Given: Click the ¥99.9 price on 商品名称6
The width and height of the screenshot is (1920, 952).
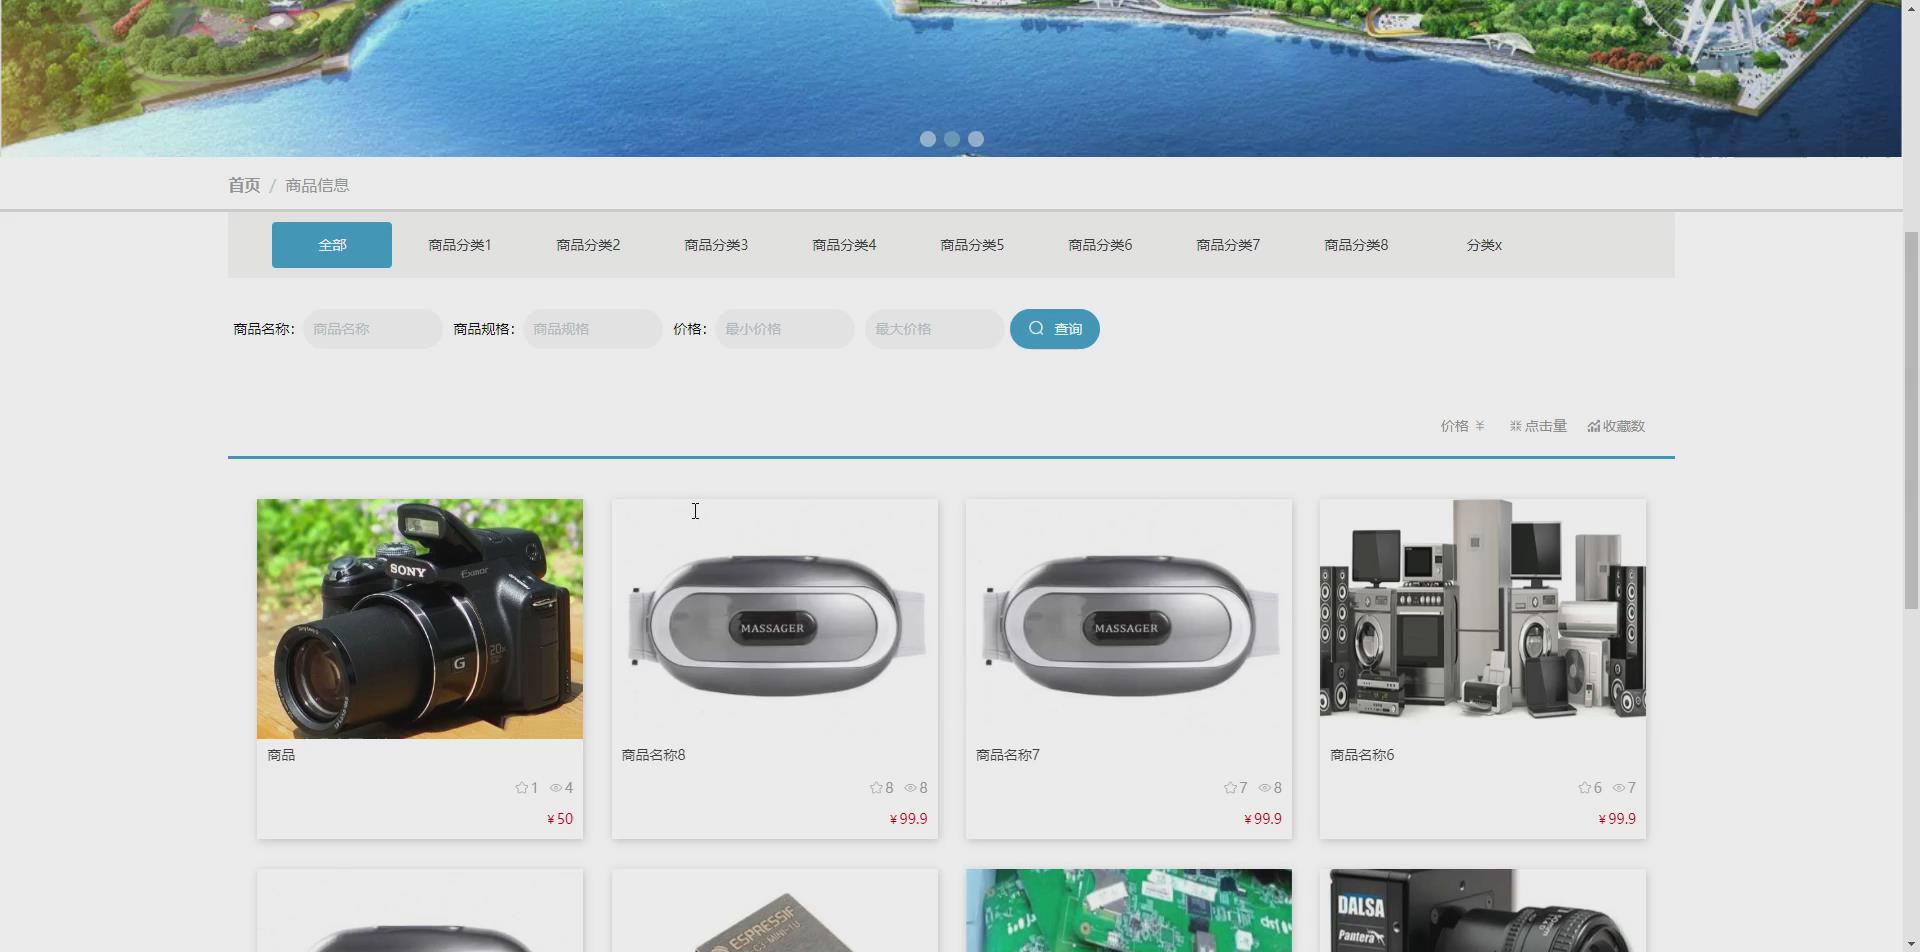Looking at the screenshot, I should (1617, 819).
